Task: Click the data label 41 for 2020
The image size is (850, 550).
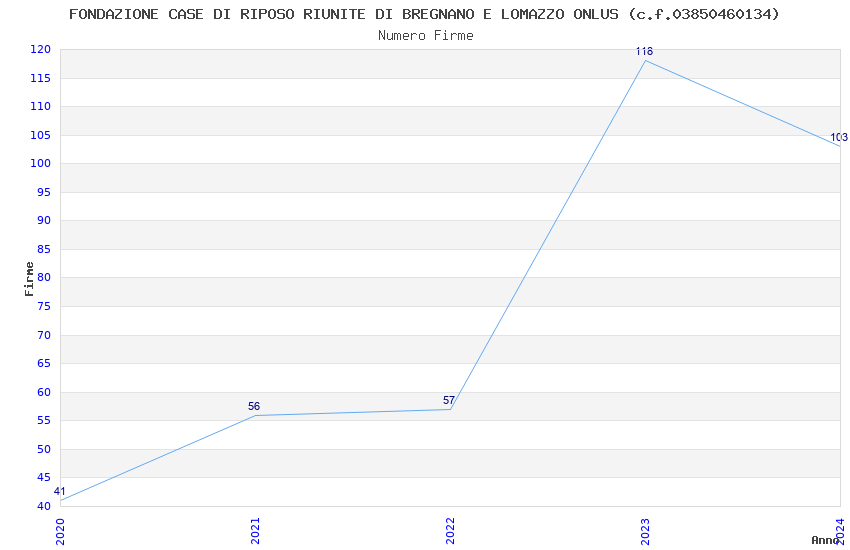Action: [x=60, y=491]
